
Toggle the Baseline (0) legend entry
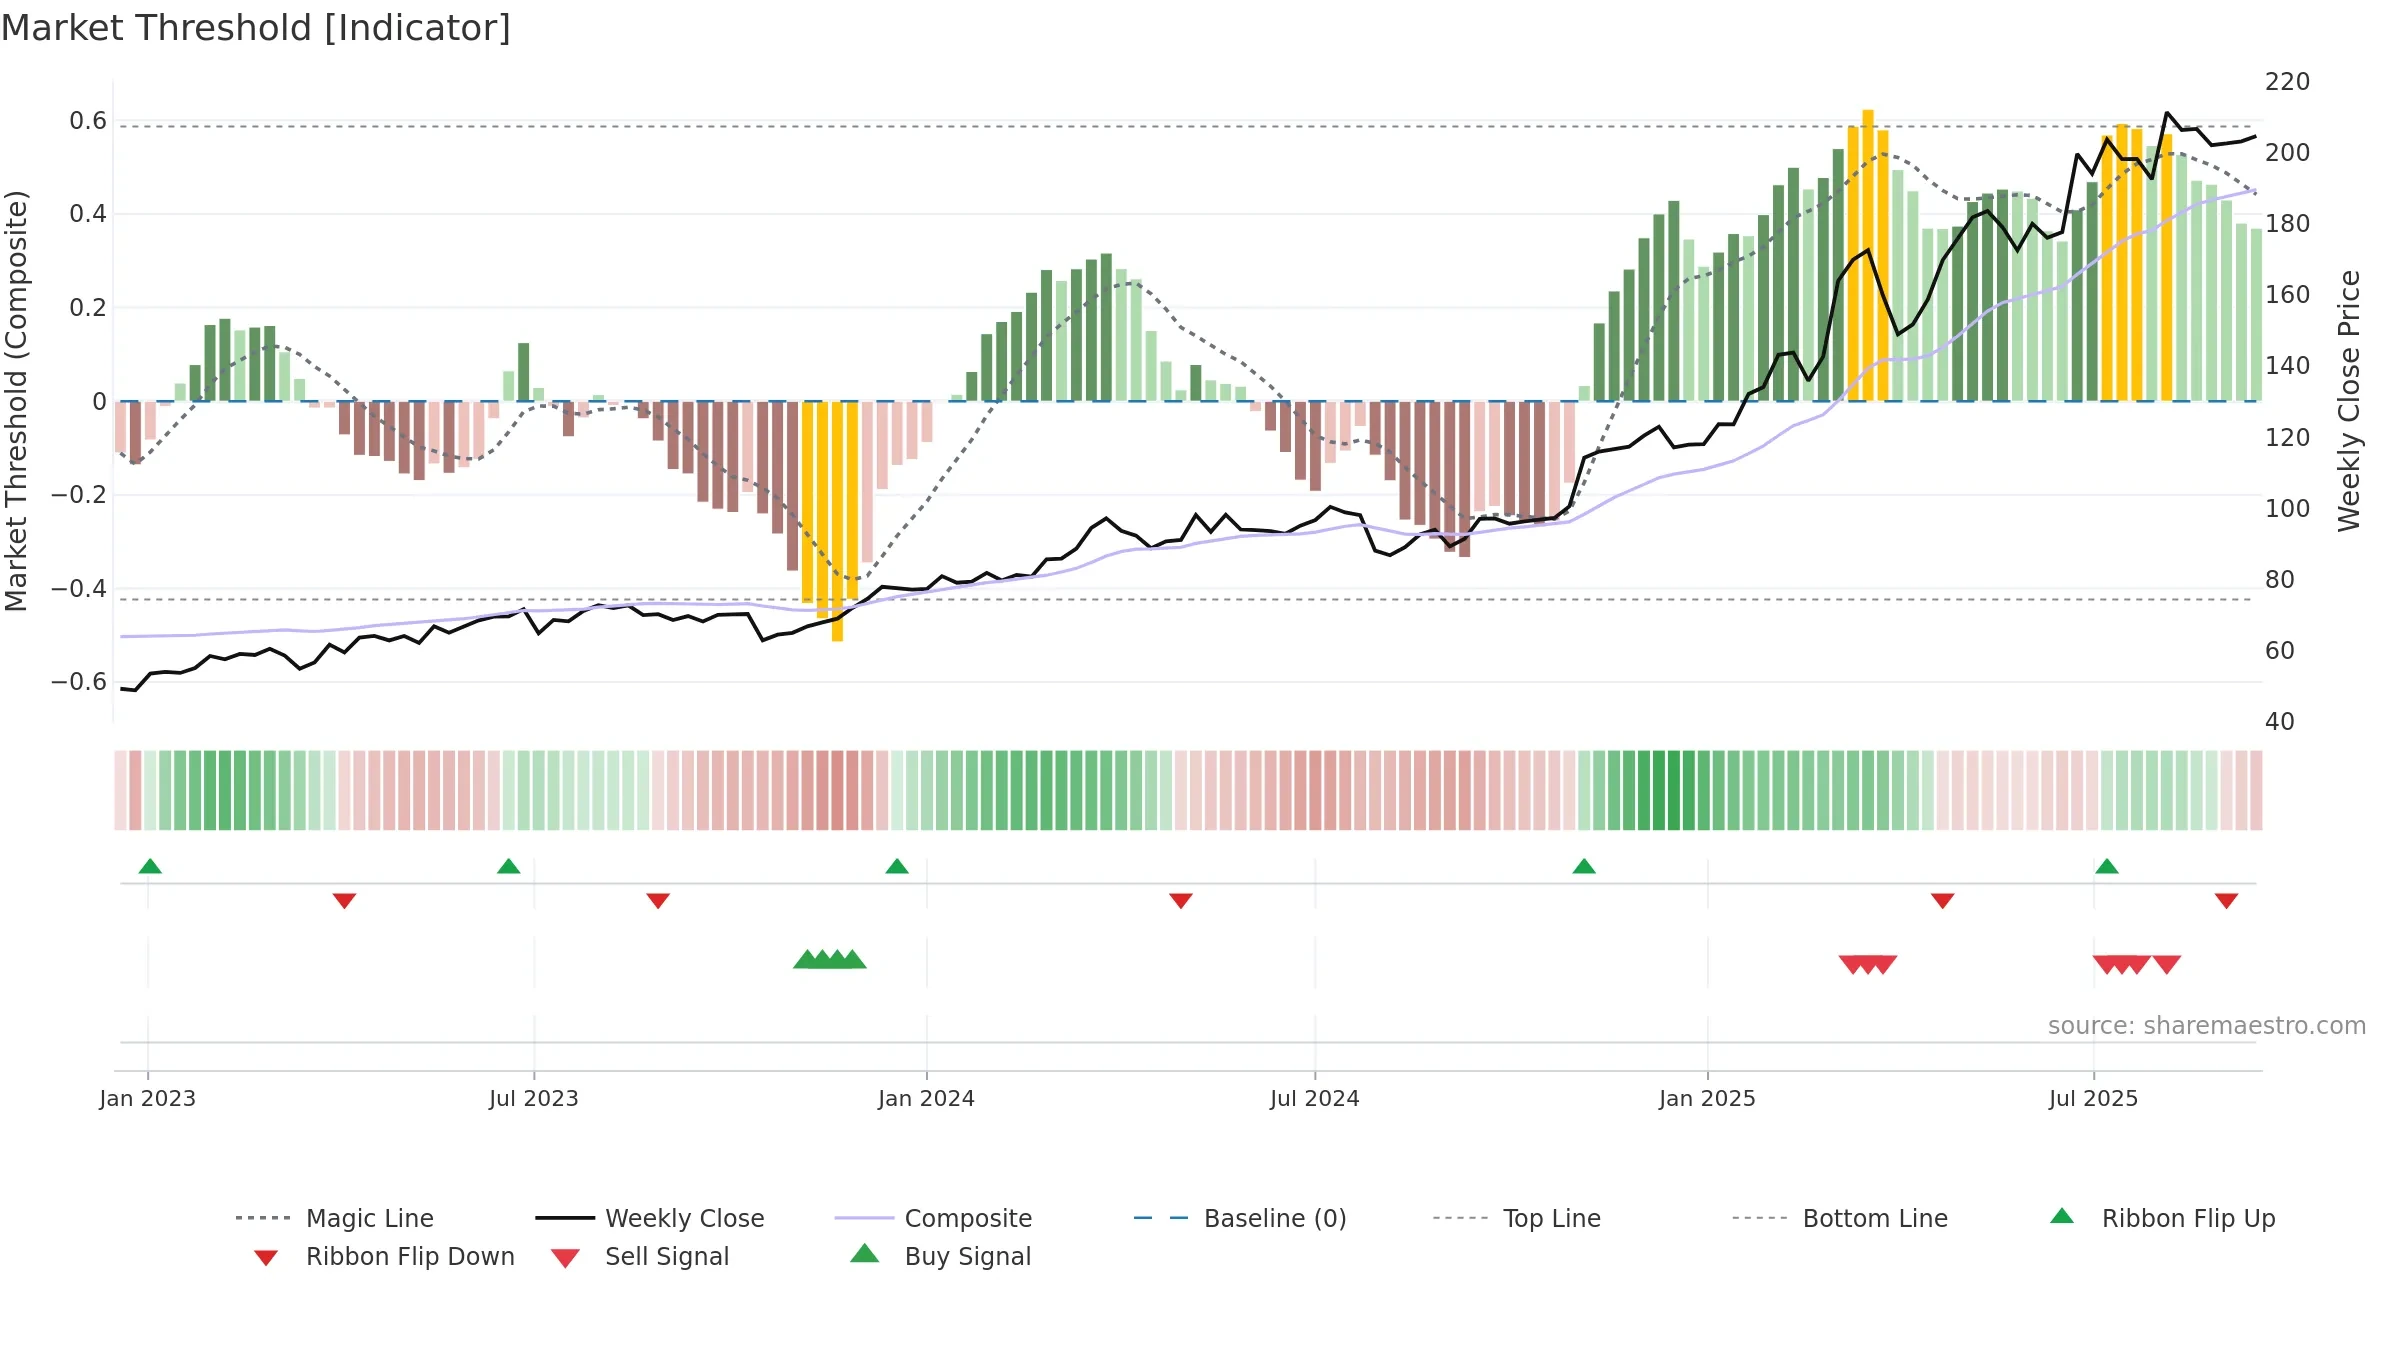click(1240, 1218)
